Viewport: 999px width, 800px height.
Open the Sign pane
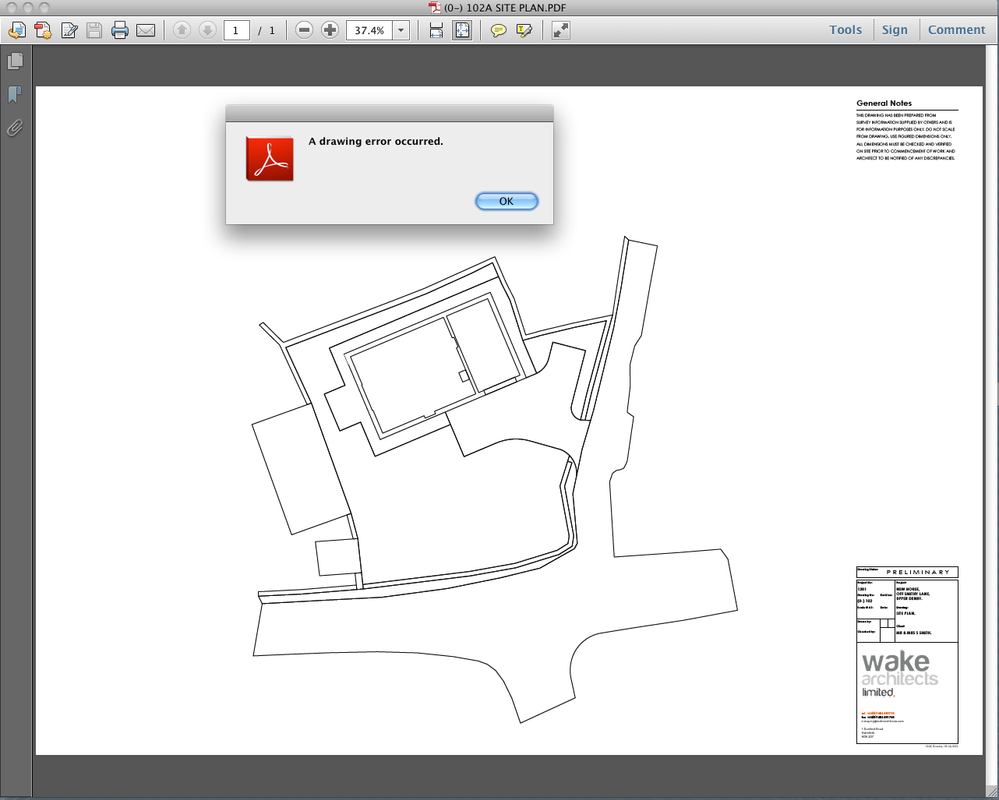[x=895, y=30]
